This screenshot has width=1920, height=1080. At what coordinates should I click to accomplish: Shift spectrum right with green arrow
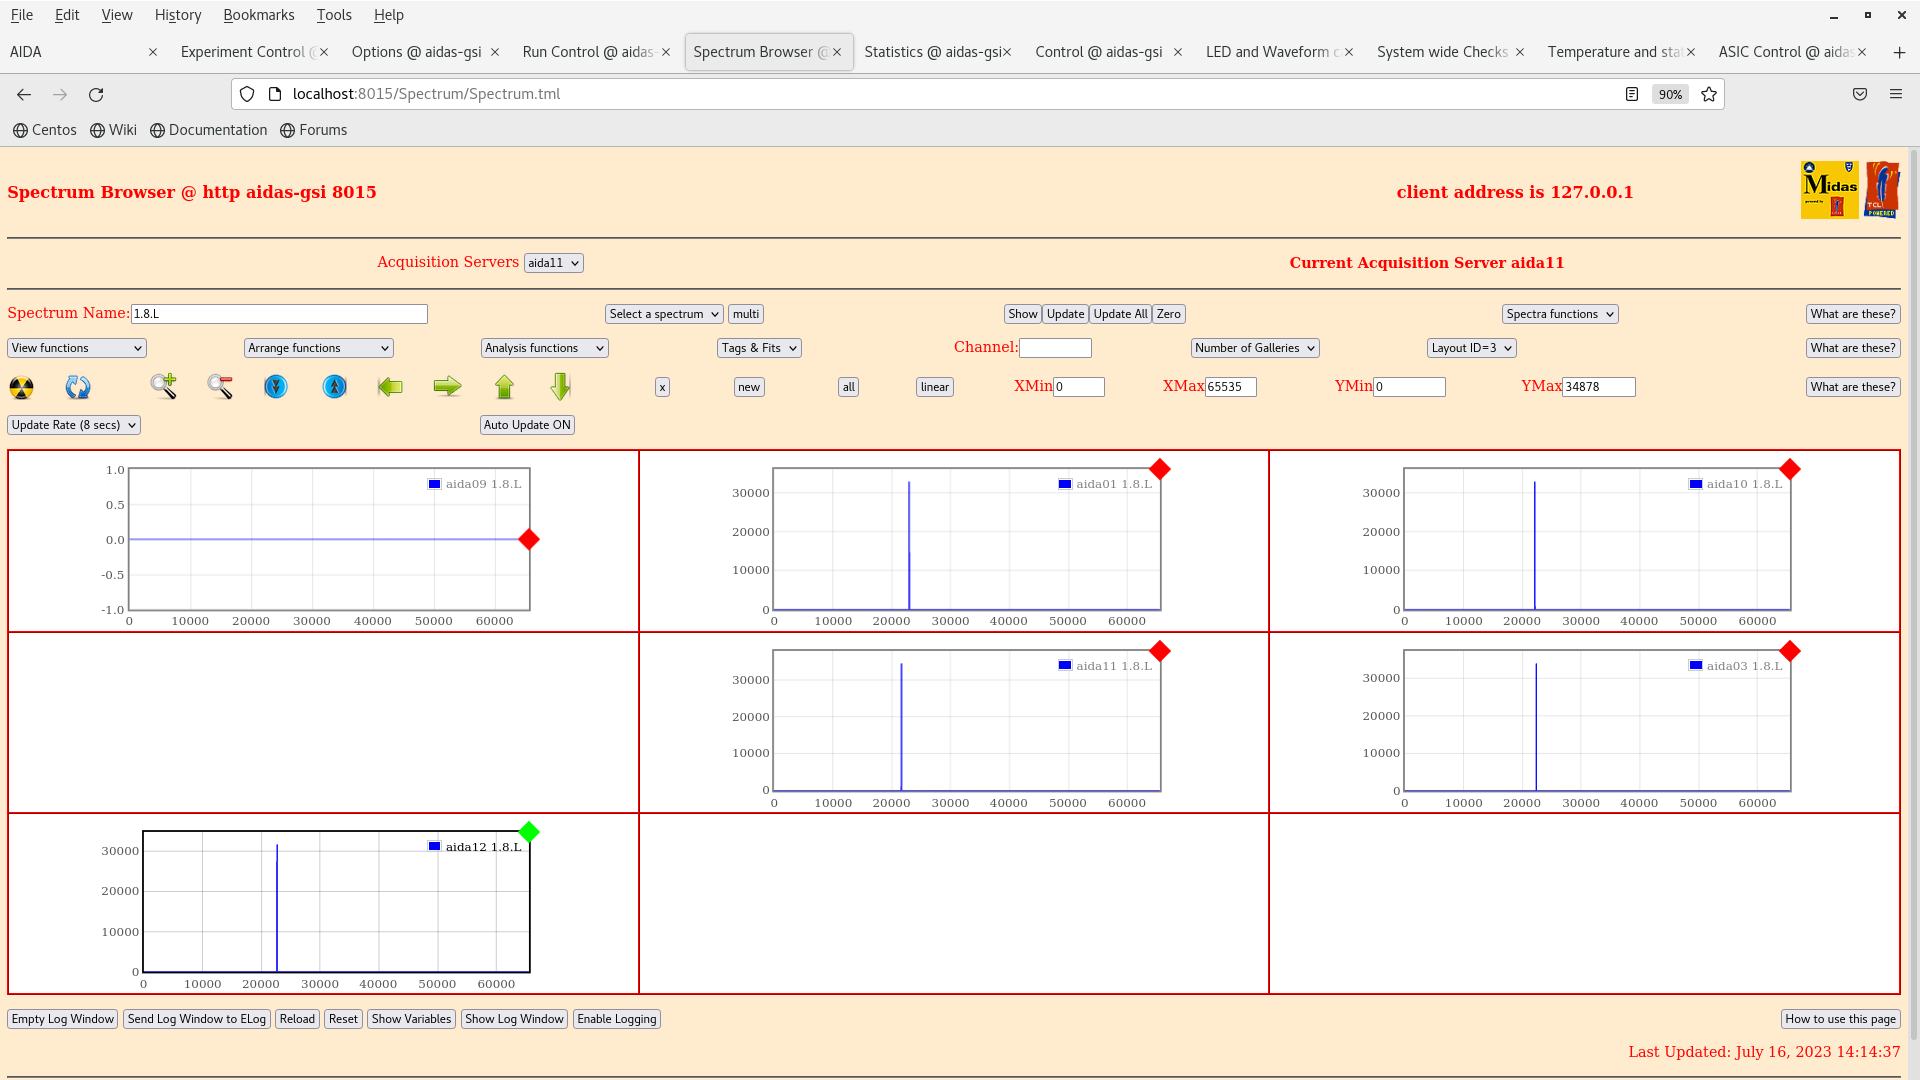coord(447,386)
